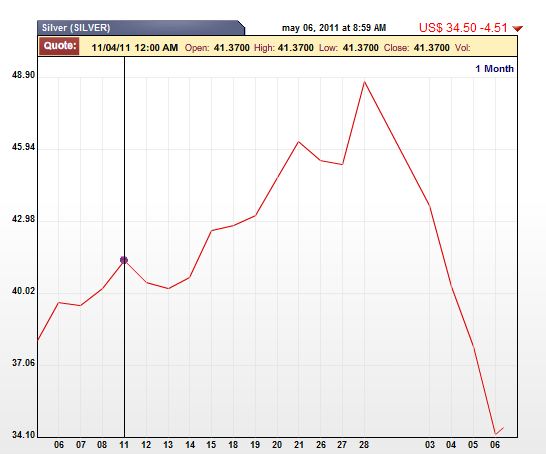Click the 28 date label on x-axis

tap(364, 445)
